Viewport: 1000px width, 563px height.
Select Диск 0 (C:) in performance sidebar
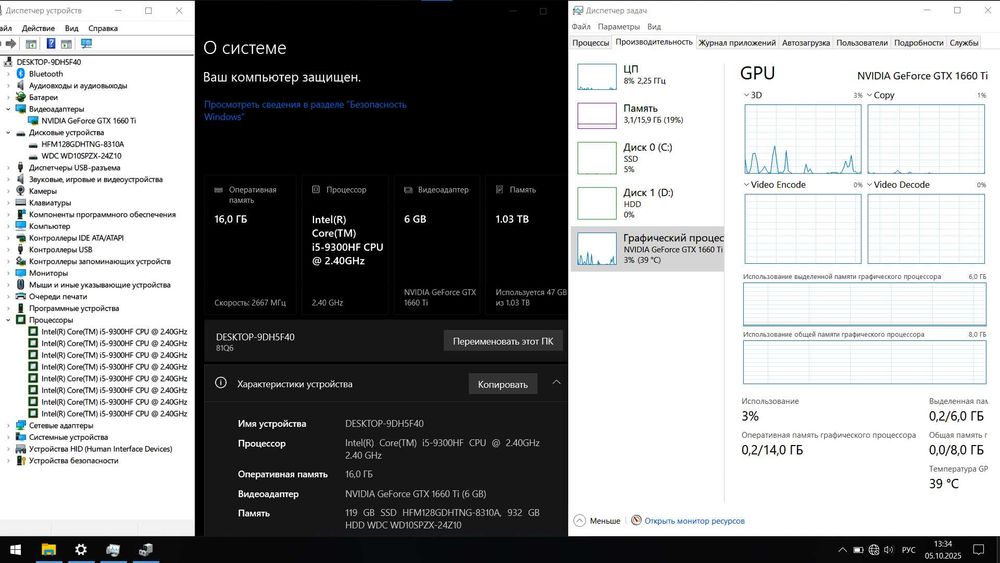click(x=647, y=157)
